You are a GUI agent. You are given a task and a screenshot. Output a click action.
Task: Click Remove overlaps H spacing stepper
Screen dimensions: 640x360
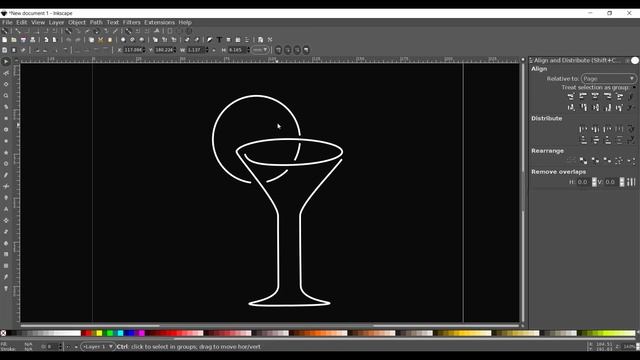pyautogui.click(x=594, y=182)
